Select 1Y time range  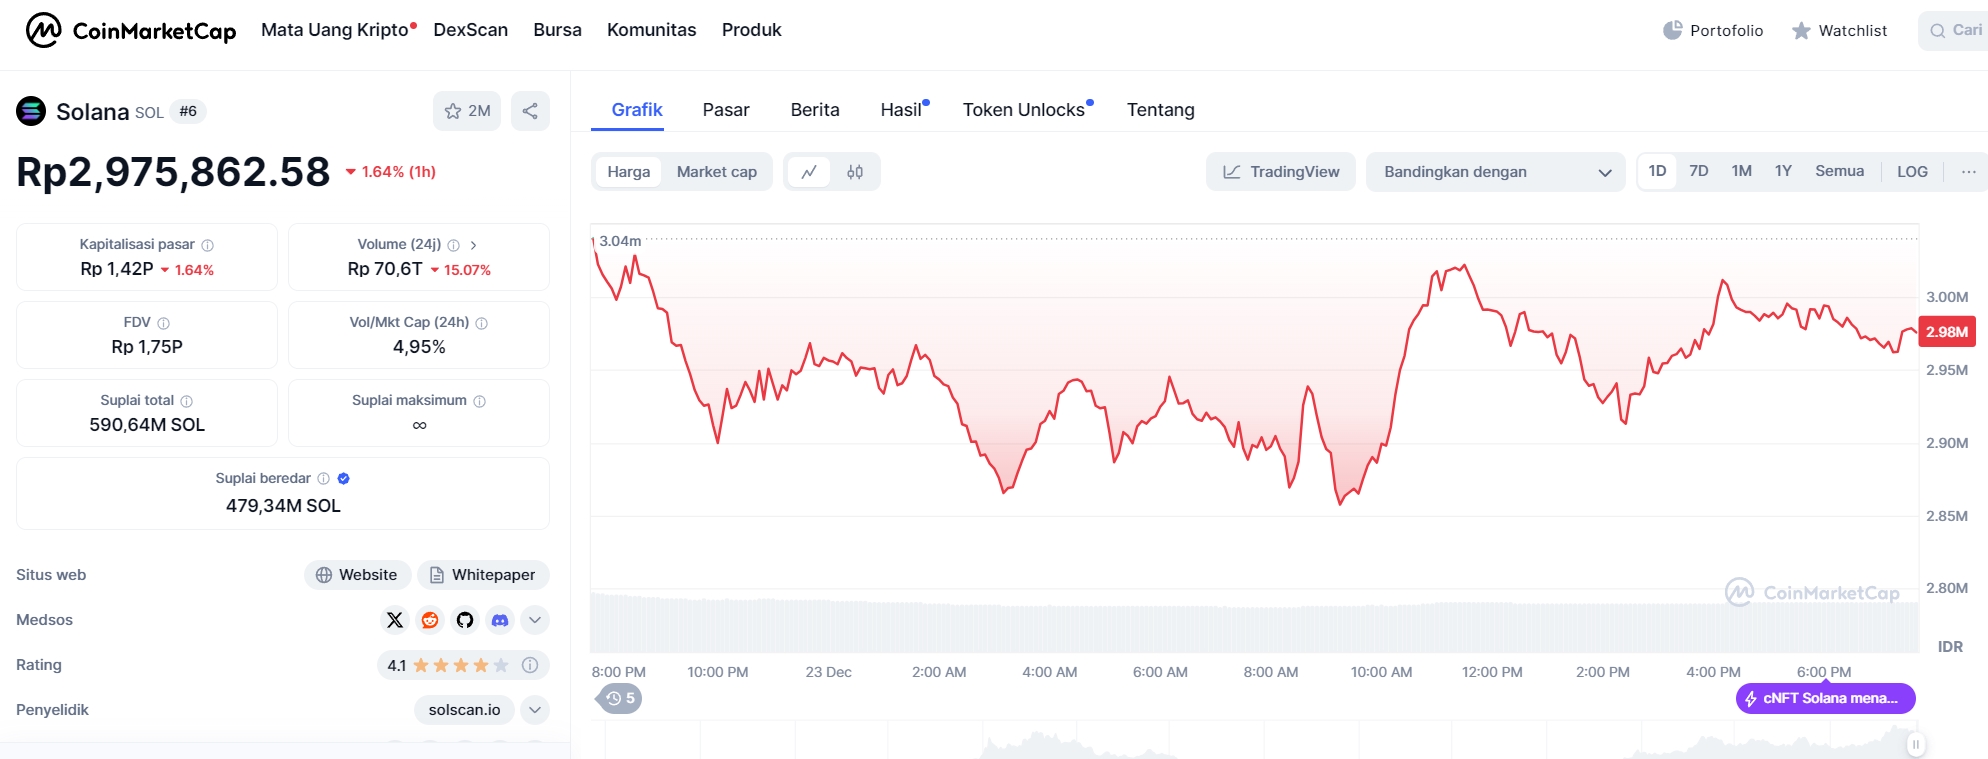coord(1783,171)
